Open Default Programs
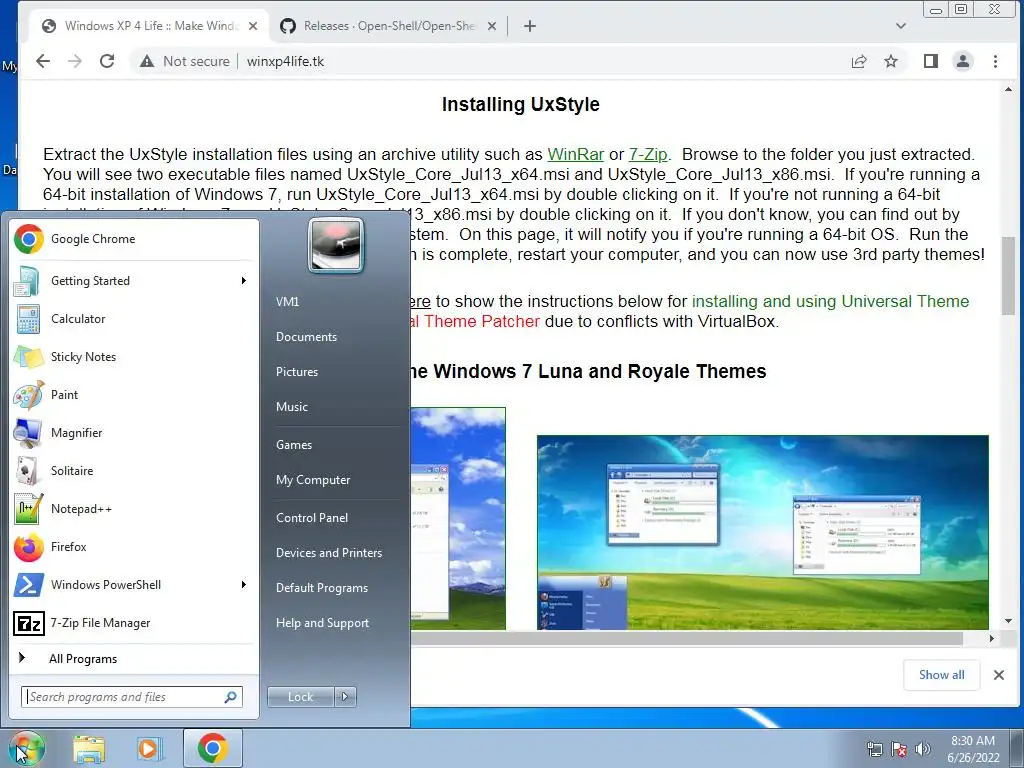The height and width of the screenshot is (768, 1024). pos(321,588)
